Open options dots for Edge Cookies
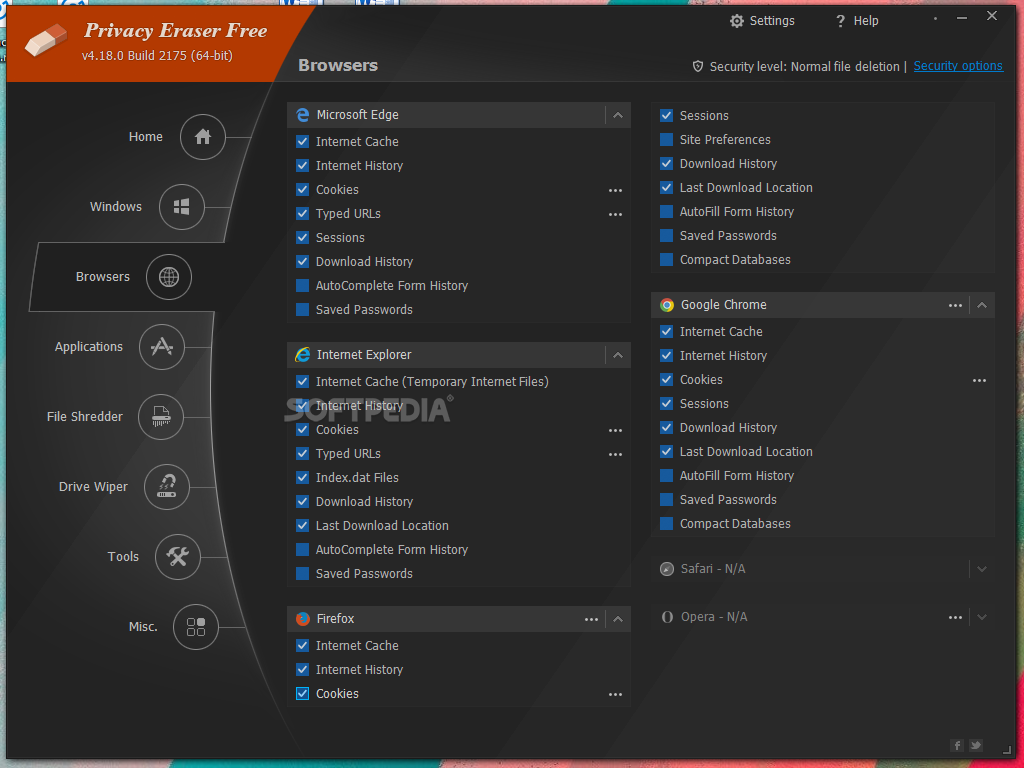1024x768 pixels. 615,190
